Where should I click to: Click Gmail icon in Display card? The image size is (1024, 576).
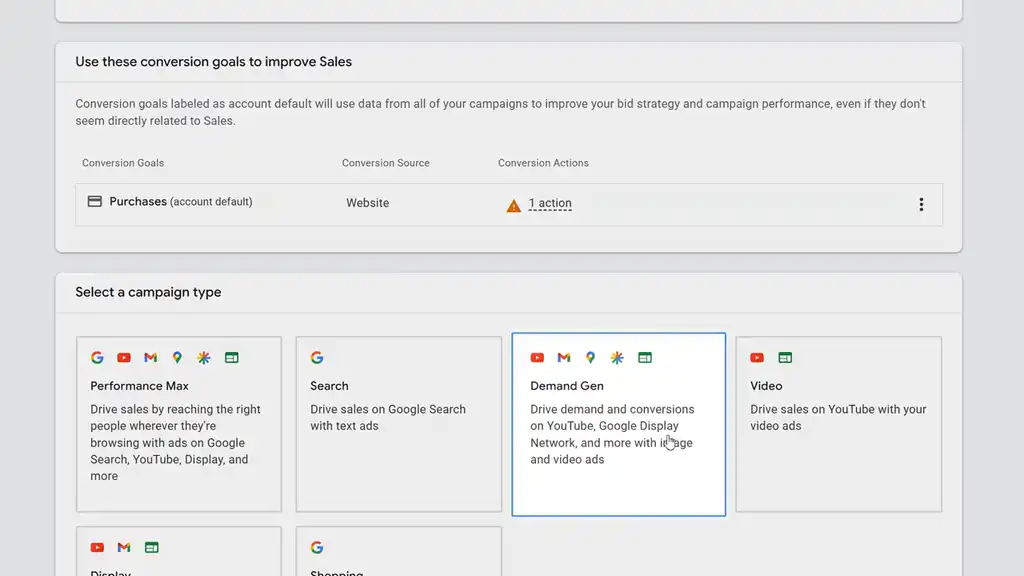pyautogui.click(x=124, y=547)
